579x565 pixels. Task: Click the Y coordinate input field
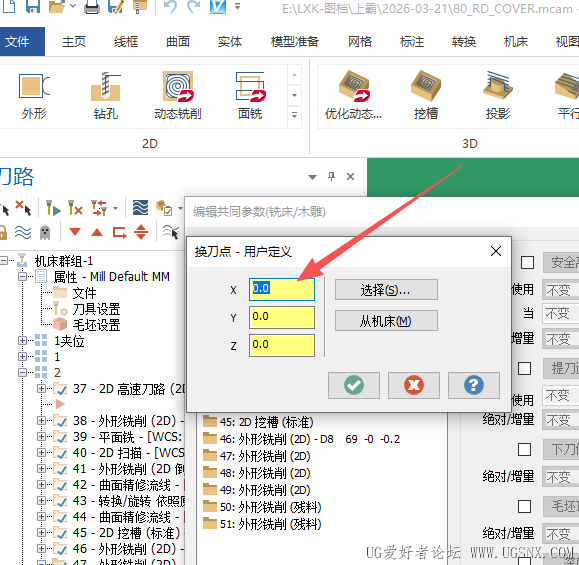[x=282, y=317]
